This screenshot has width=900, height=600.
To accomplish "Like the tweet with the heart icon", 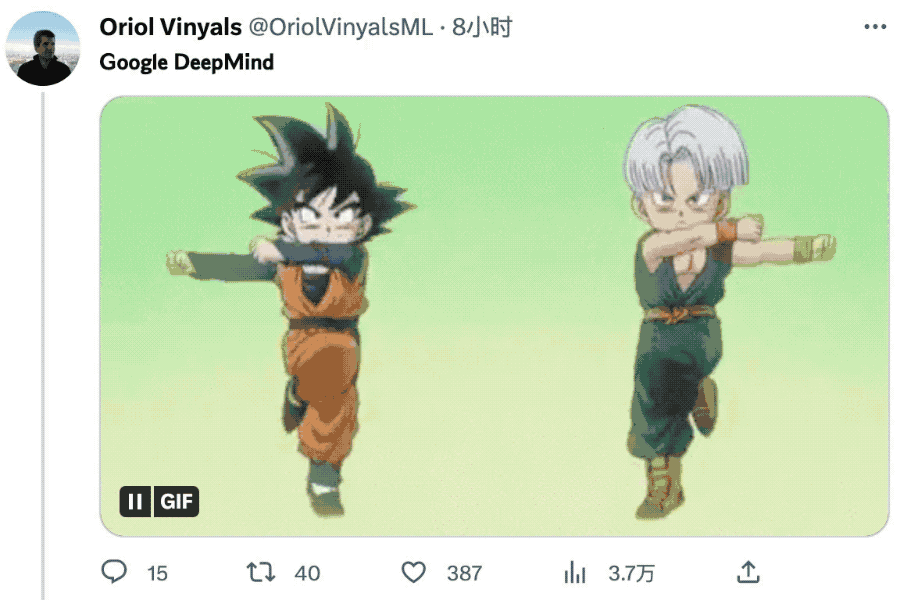I will 413,572.
